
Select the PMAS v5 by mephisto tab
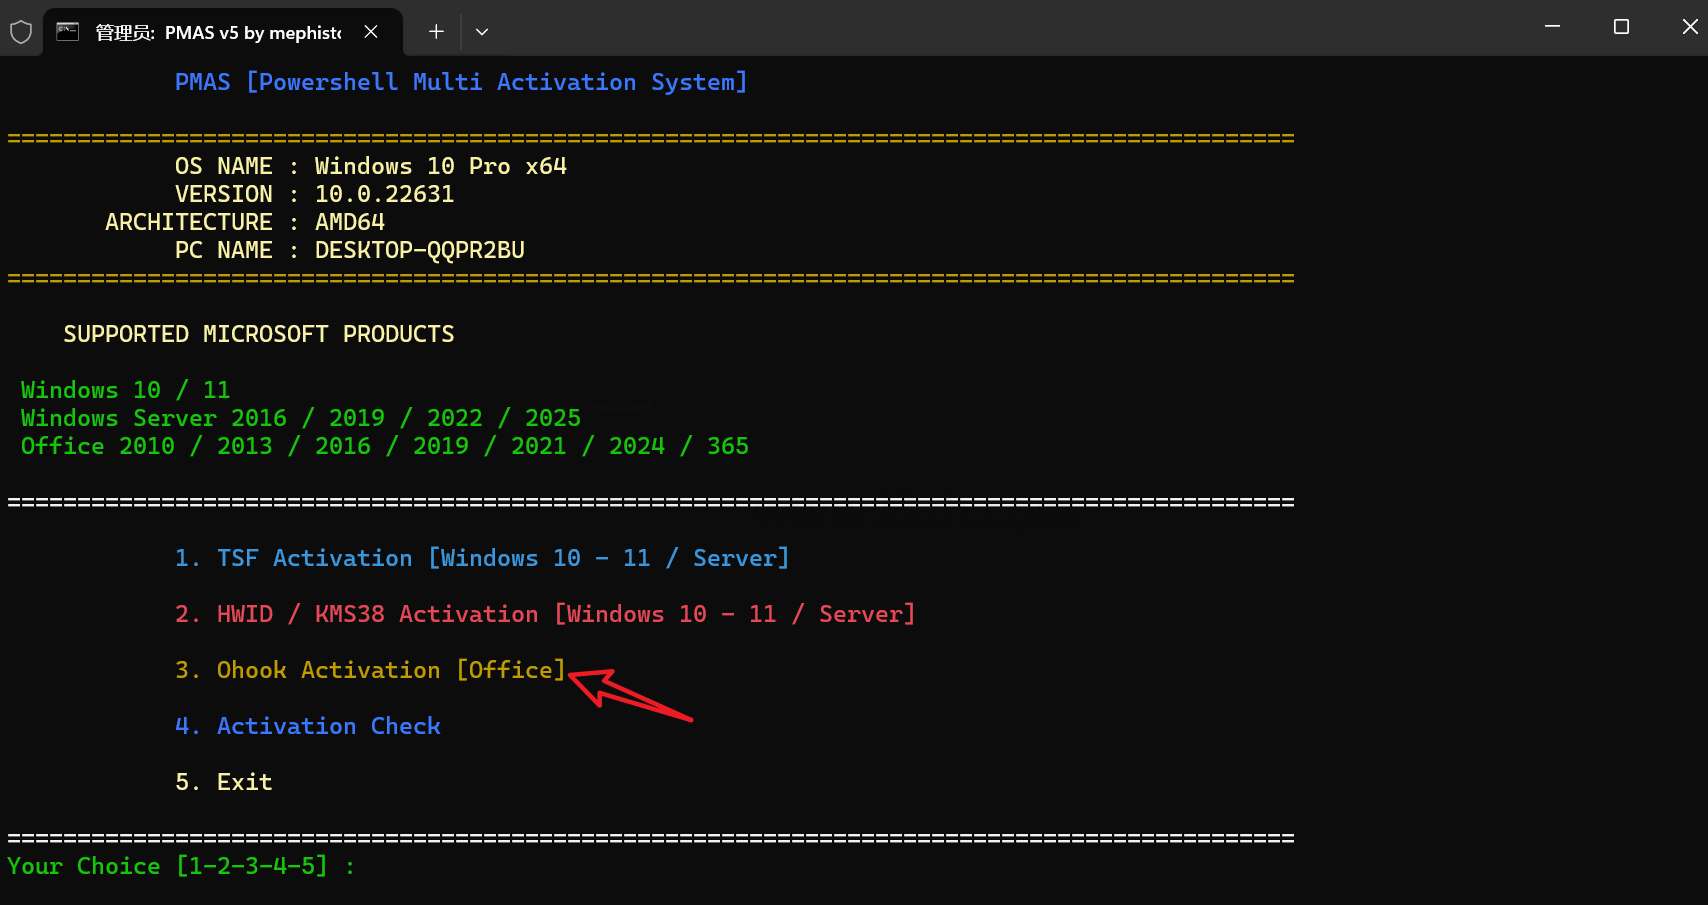click(218, 33)
